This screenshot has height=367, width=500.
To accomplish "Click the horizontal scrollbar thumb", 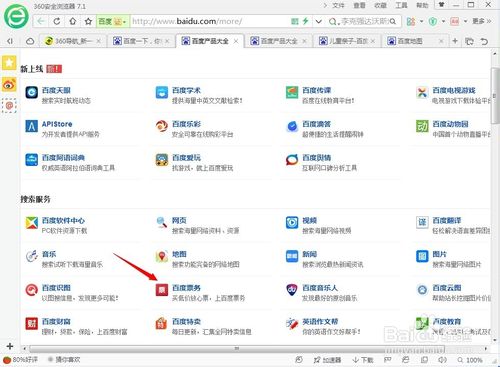I will pyautogui.click(x=237, y=349).
